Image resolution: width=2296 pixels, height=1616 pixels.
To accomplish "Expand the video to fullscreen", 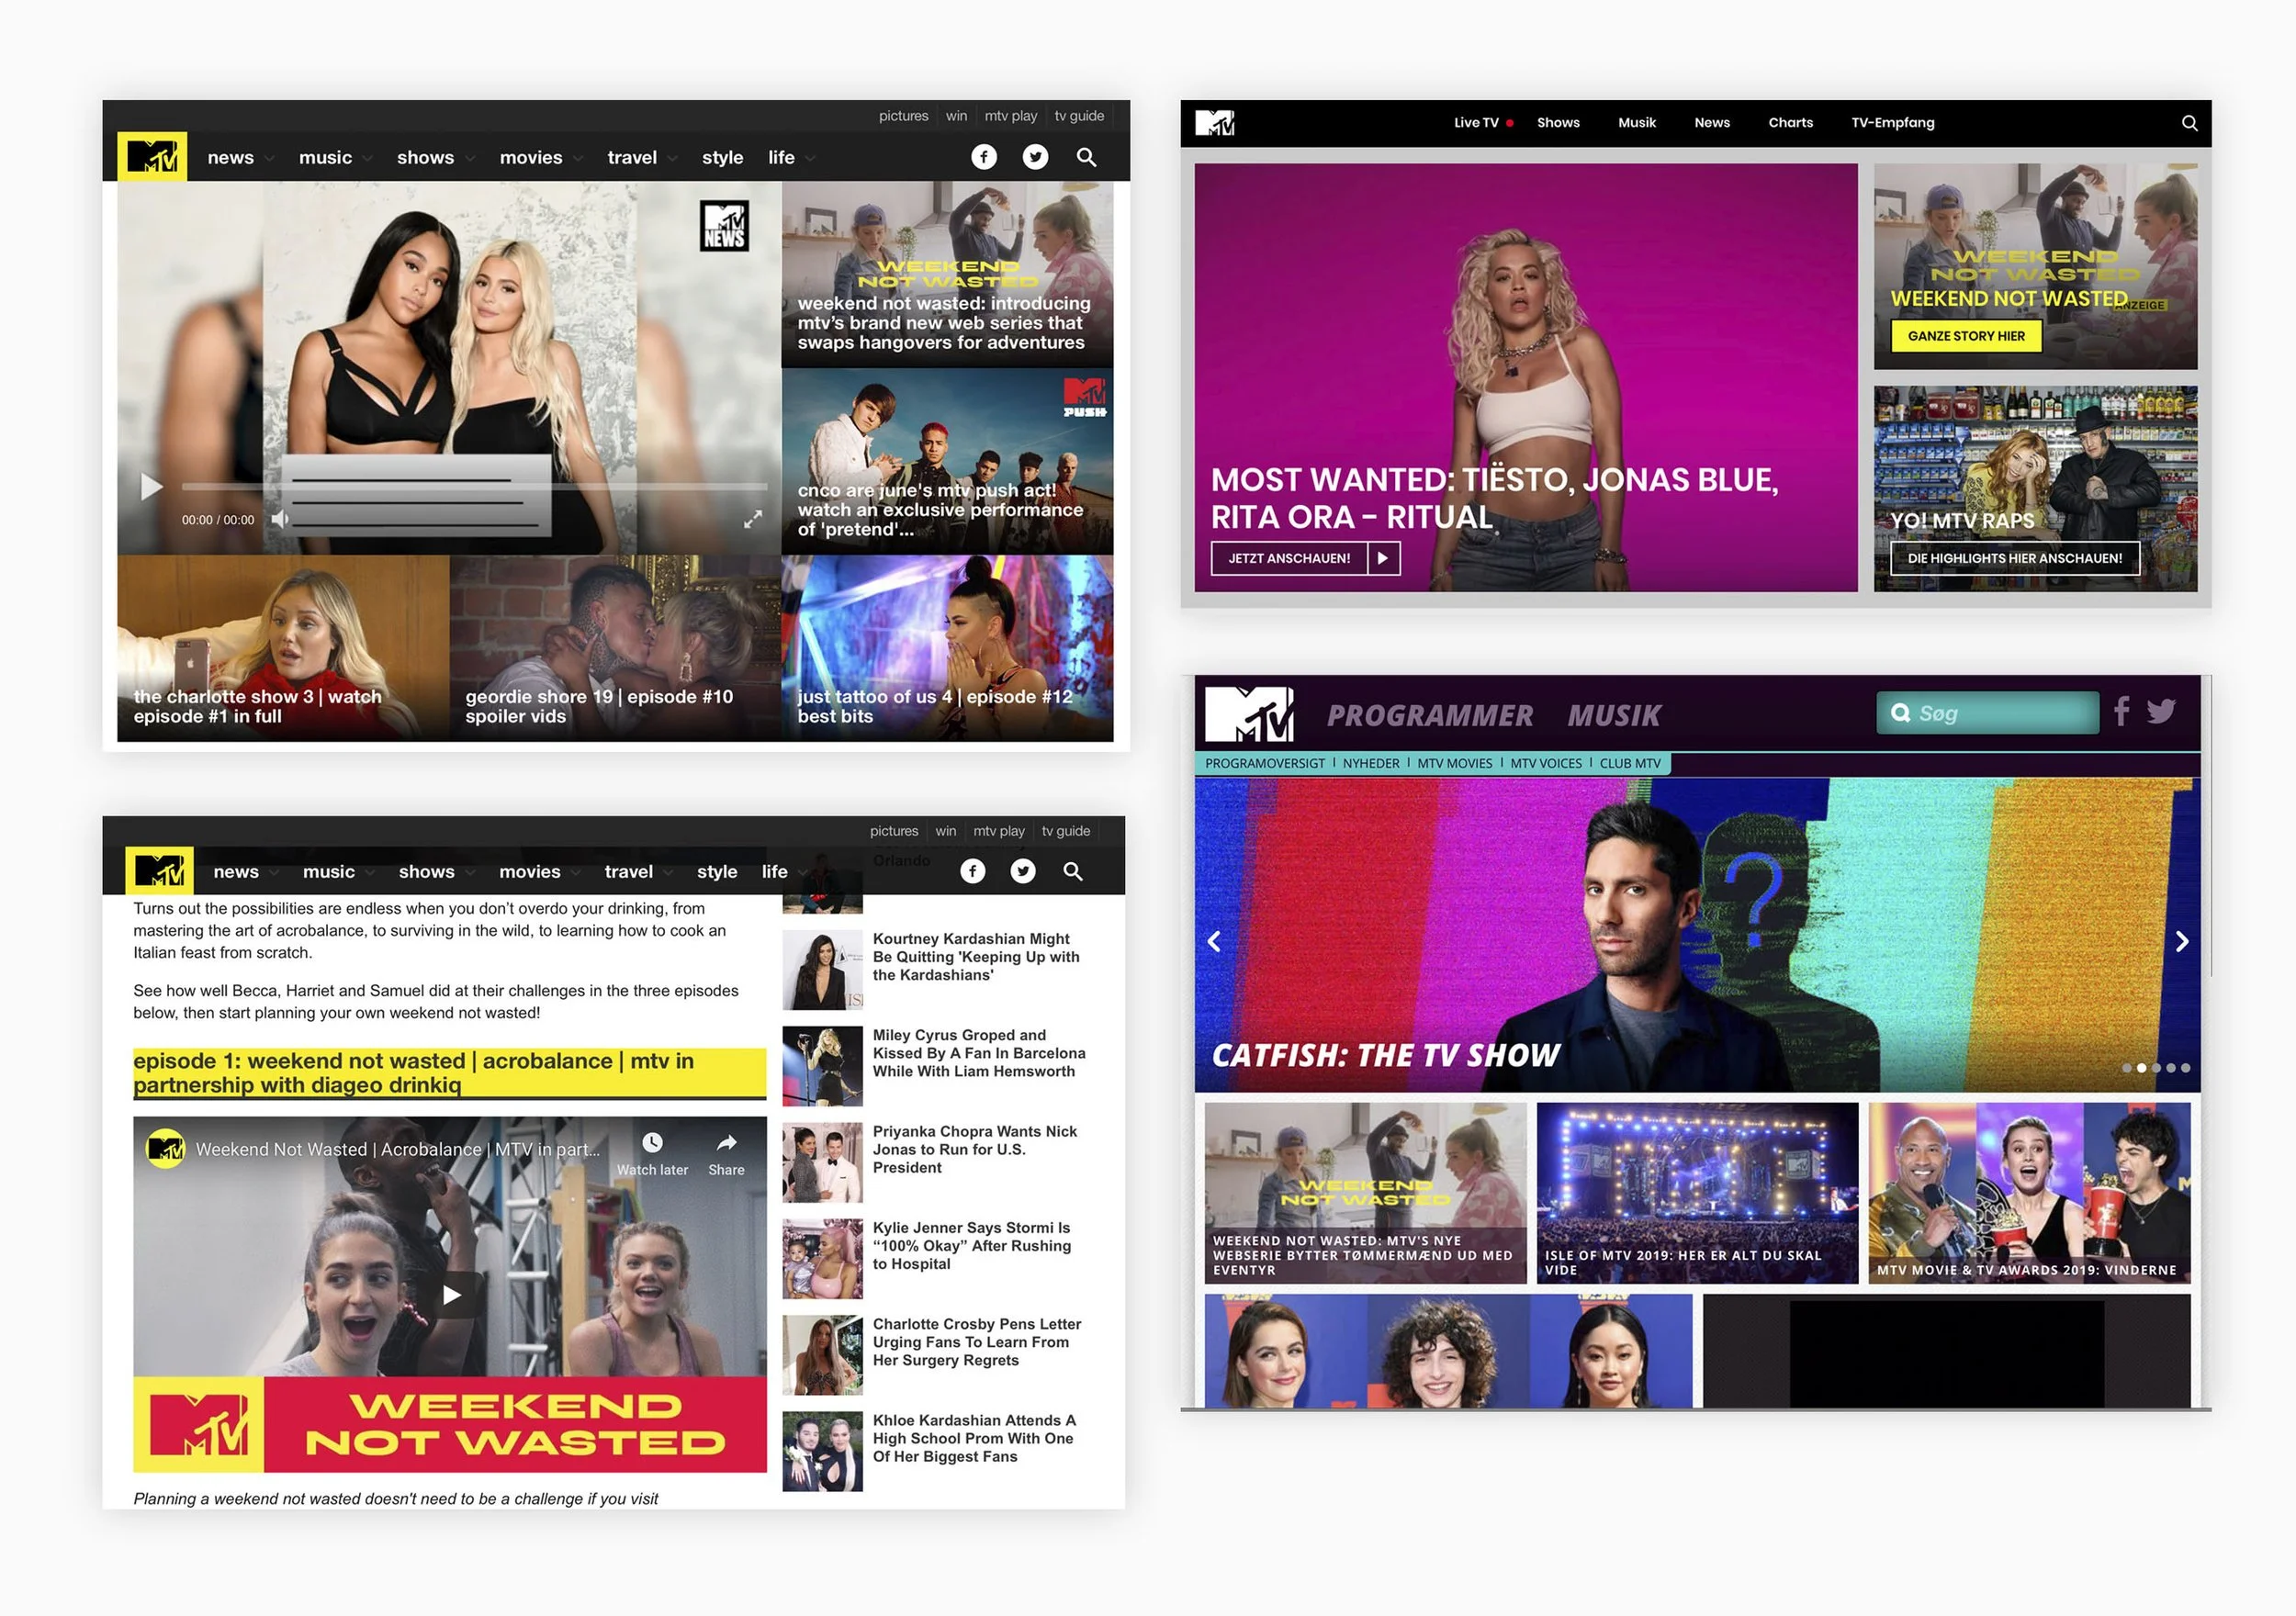I will (x=752, y=519).
